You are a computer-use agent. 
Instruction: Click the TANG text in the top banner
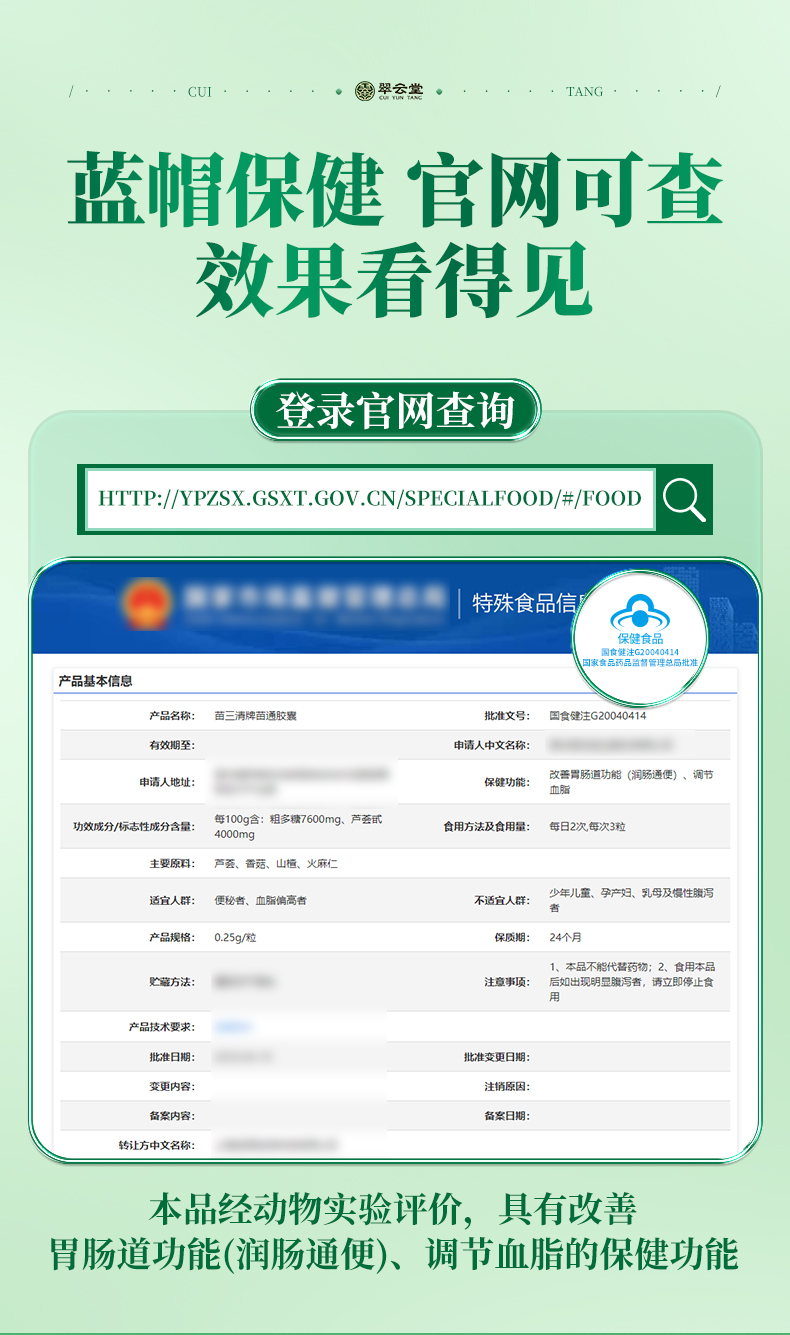[585, 92]
